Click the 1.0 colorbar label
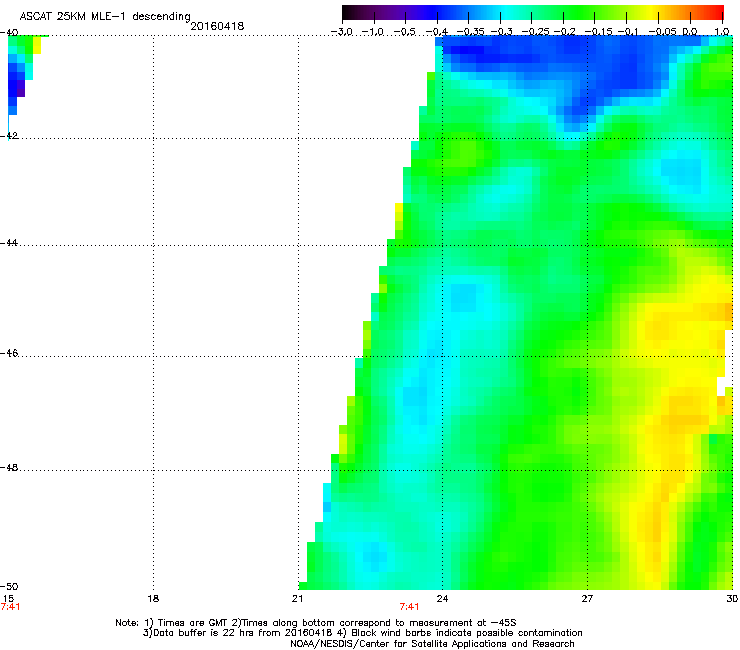The image size is (740, 650). [x=722, y=32]
